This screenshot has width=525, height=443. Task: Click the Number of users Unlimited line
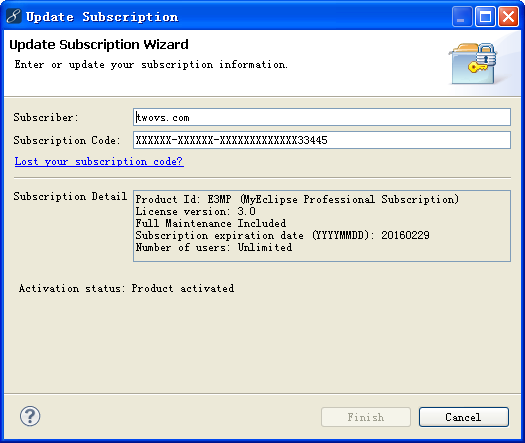coord(214,247)
